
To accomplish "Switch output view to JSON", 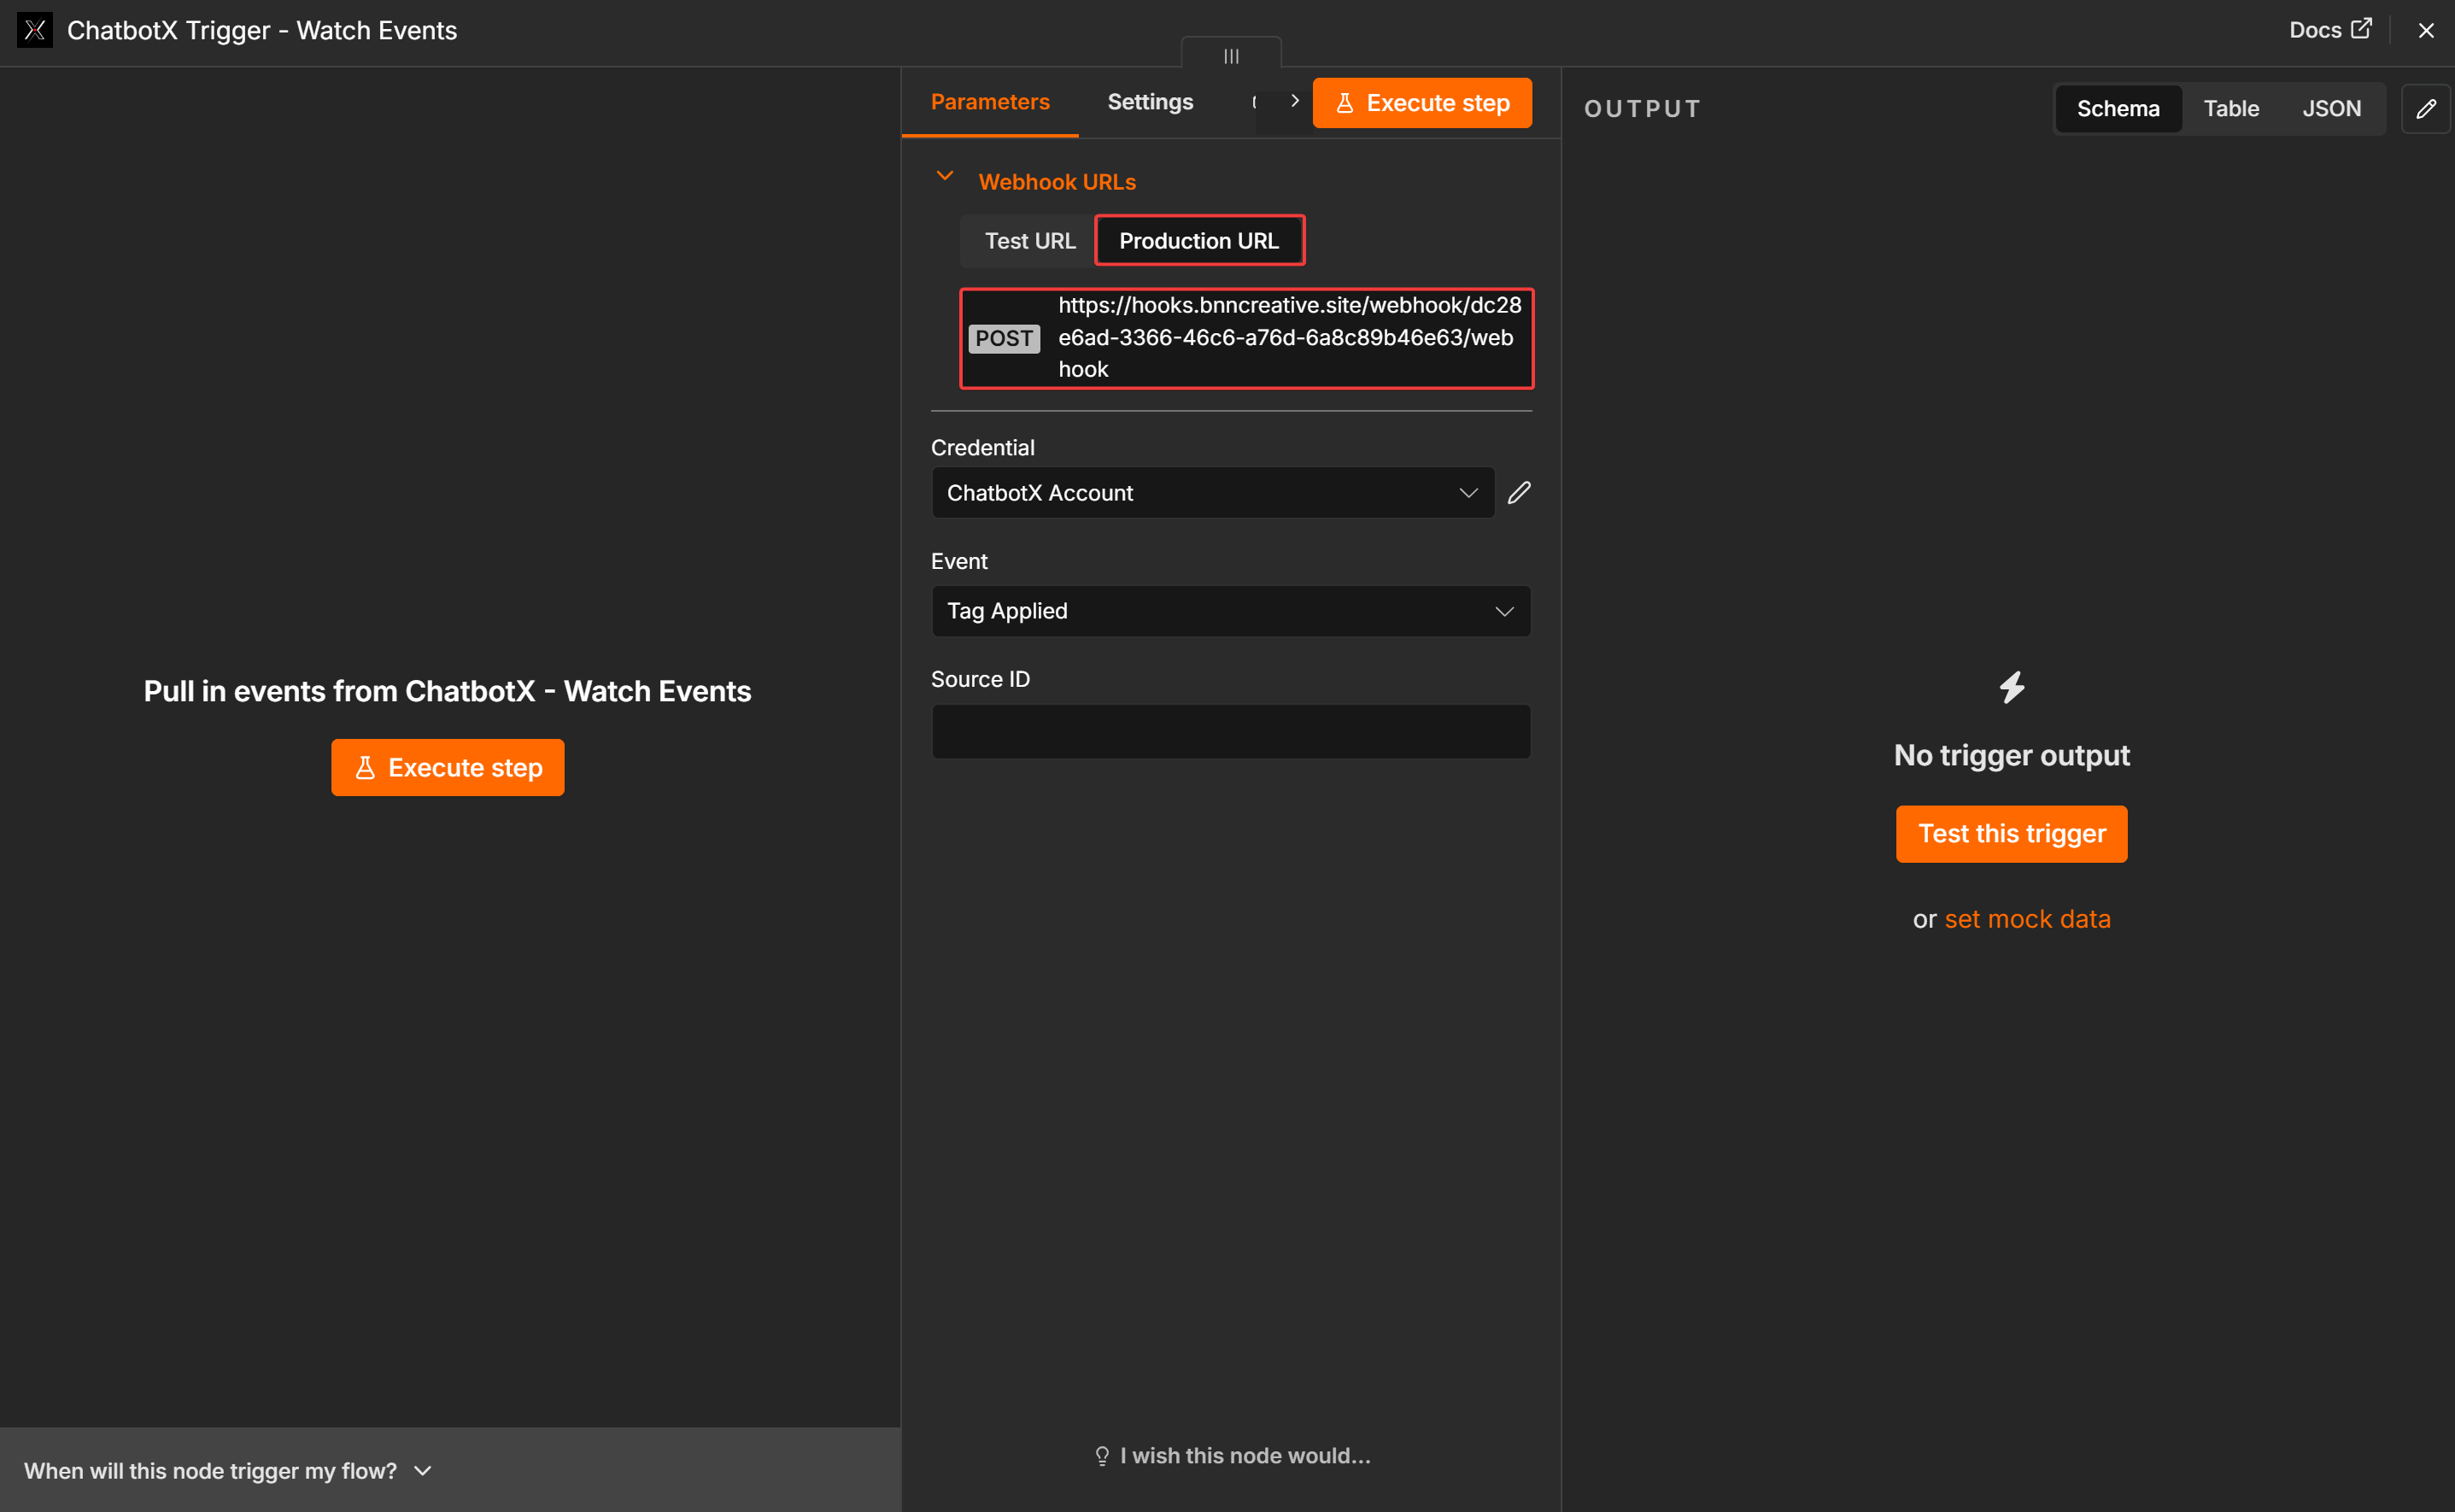I will pos(2331,109).
